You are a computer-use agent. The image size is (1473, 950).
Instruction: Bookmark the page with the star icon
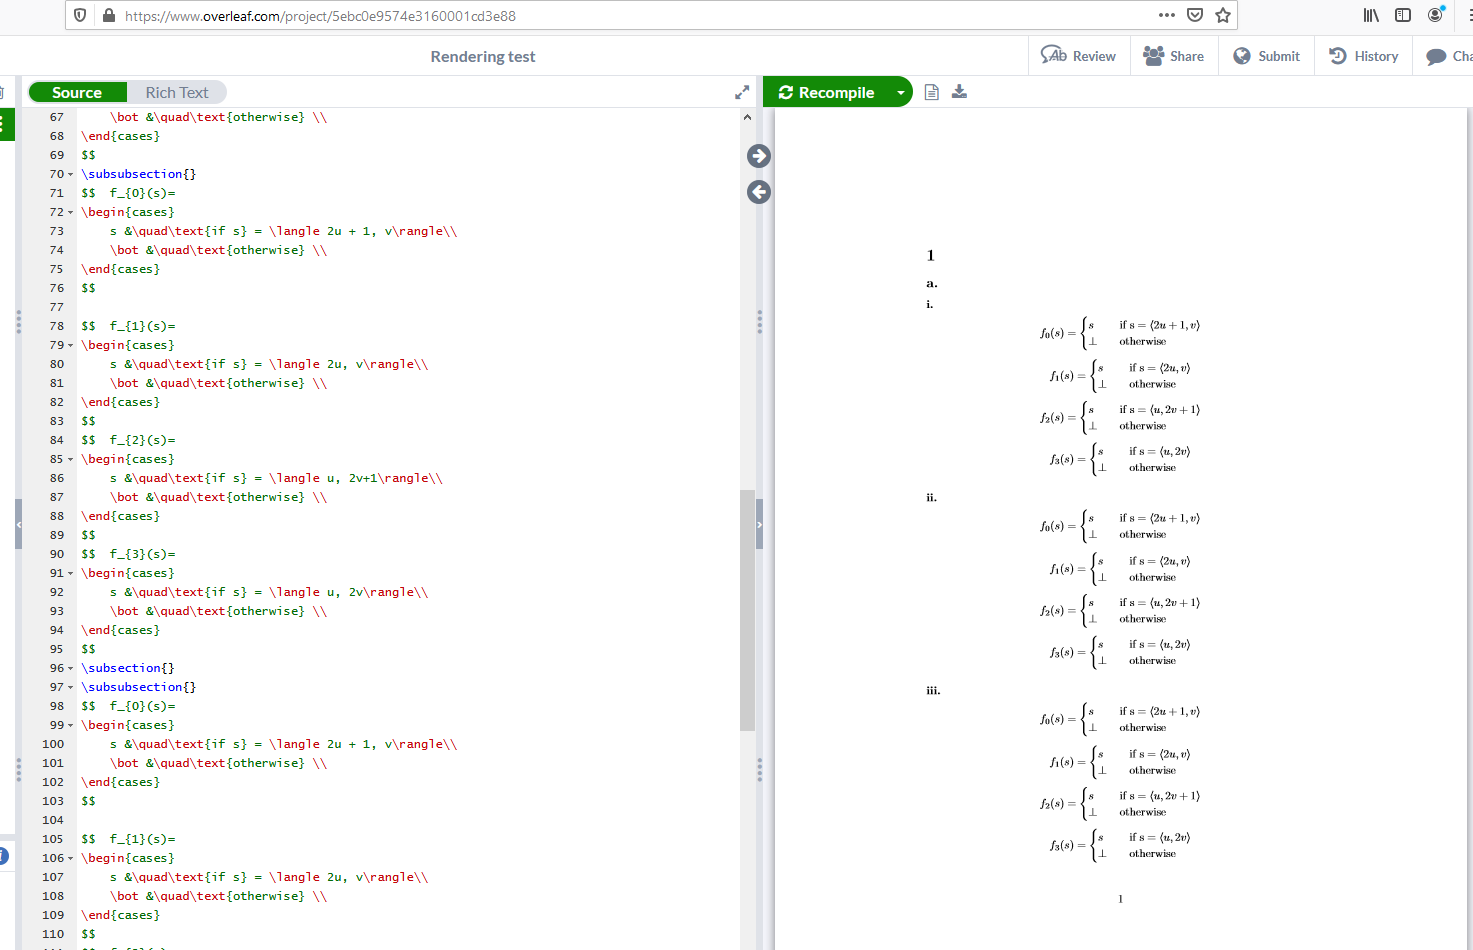click(x=1223, y=15)
